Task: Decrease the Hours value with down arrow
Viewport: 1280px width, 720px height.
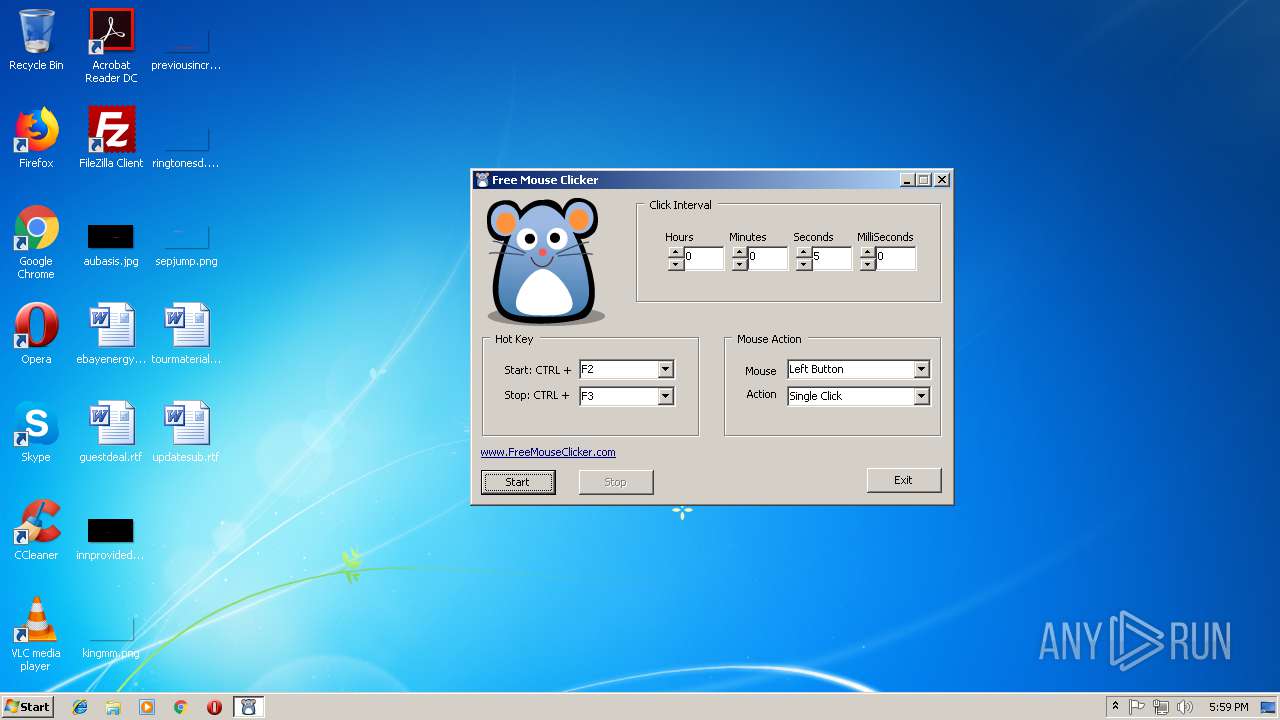Action: point(676,265)
